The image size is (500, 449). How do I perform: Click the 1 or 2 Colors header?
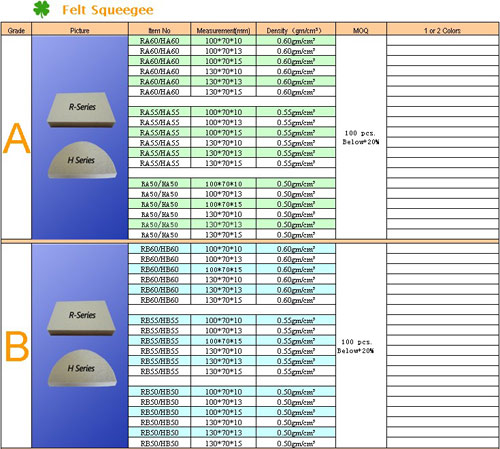click(x=442, y=30)
